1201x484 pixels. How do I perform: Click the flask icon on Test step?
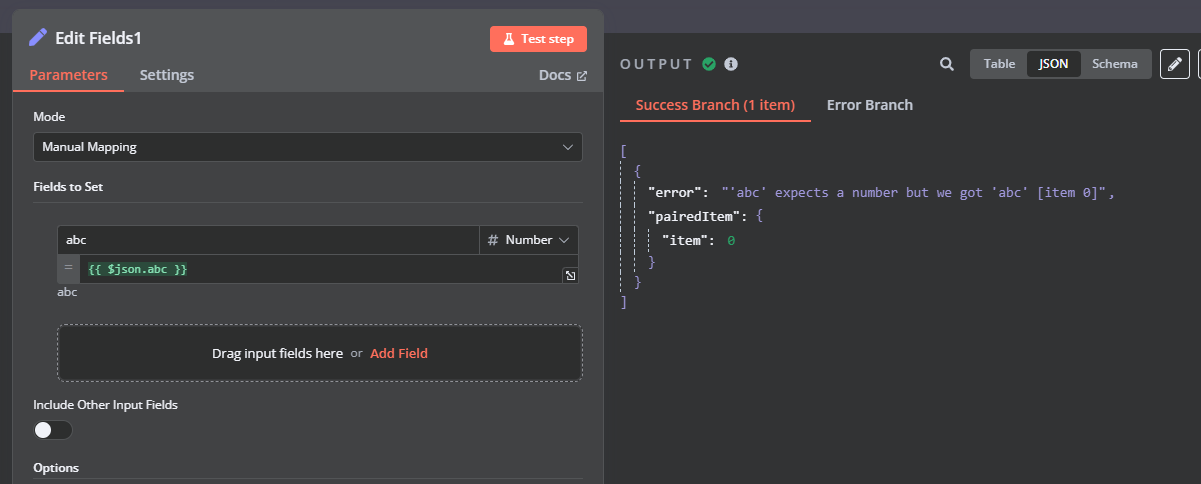tap(508, 39)
